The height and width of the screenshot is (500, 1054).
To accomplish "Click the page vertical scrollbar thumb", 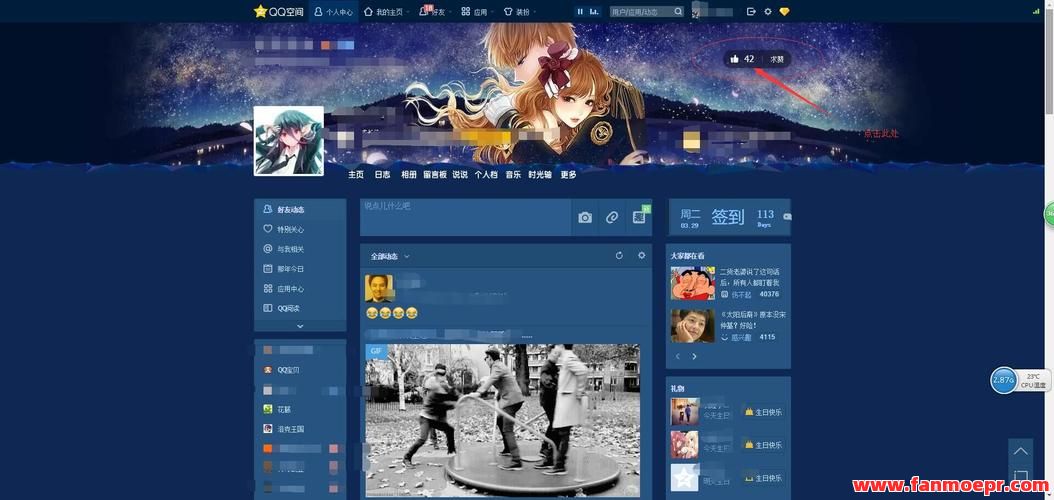I will tap(1049, 60).
